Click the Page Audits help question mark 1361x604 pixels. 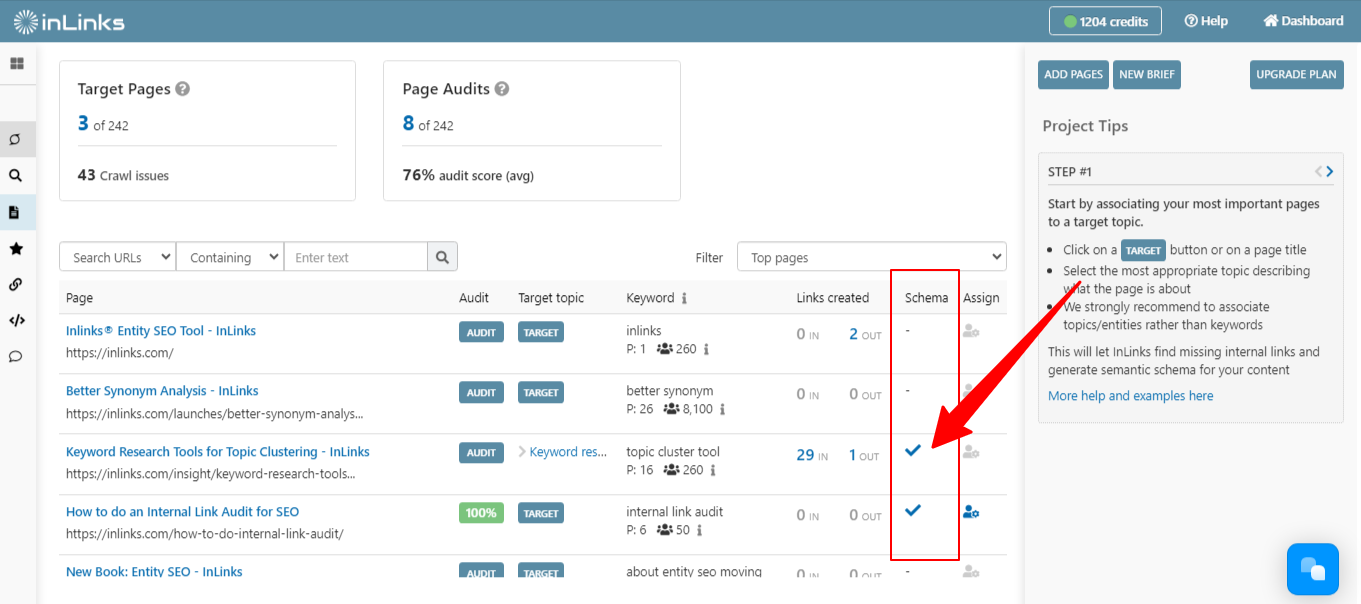pos(502,89)
